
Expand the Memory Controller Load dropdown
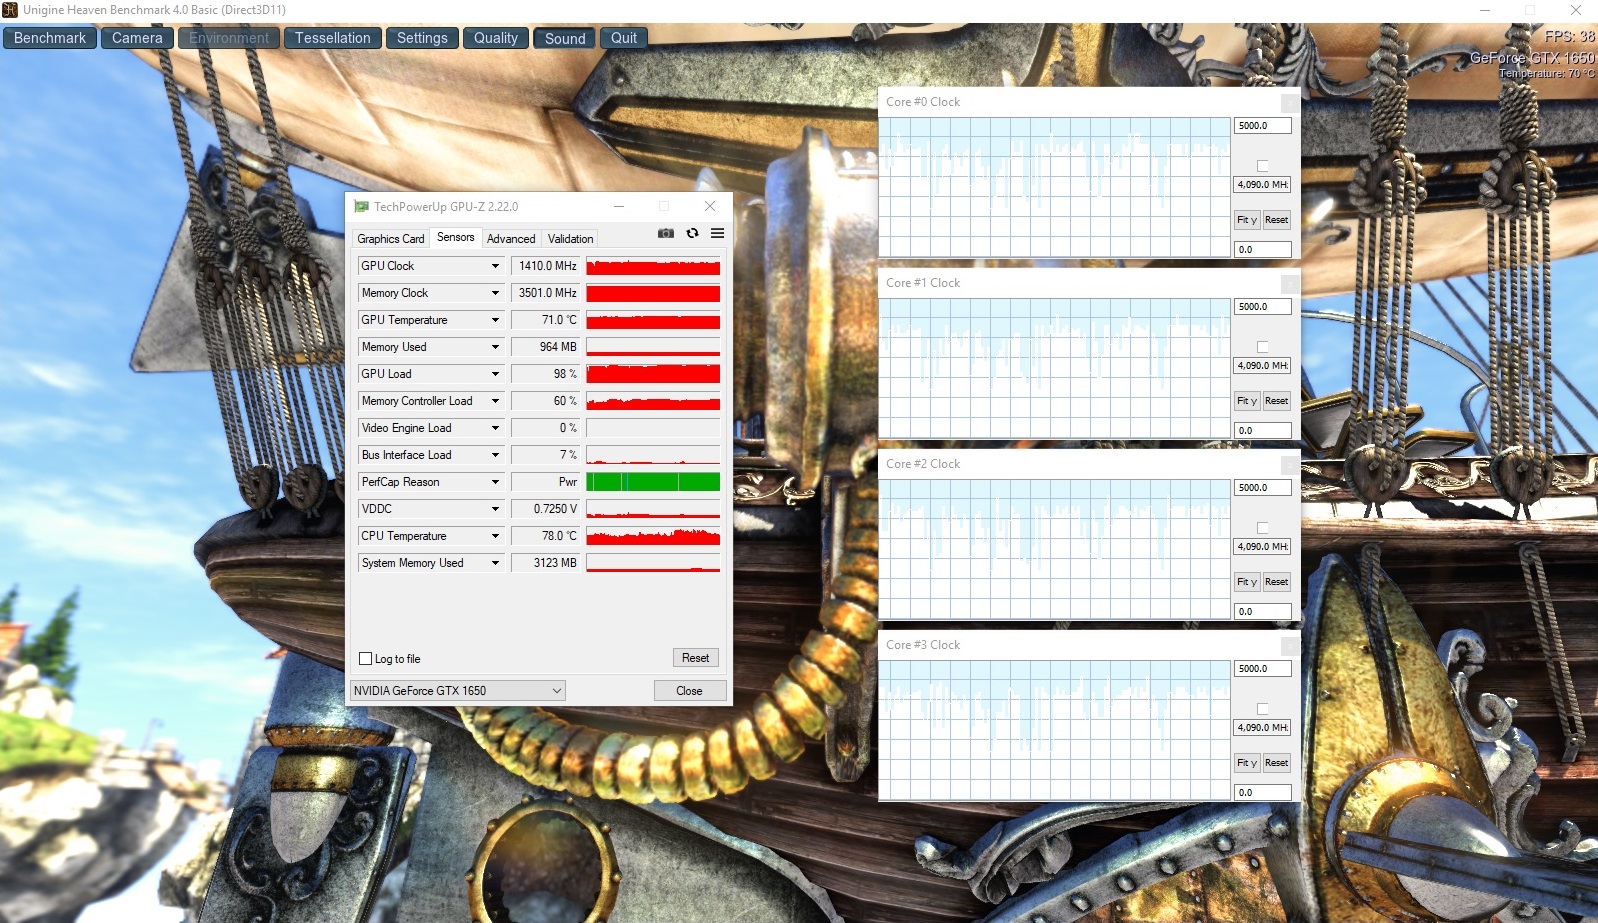[x=495, y=401]
